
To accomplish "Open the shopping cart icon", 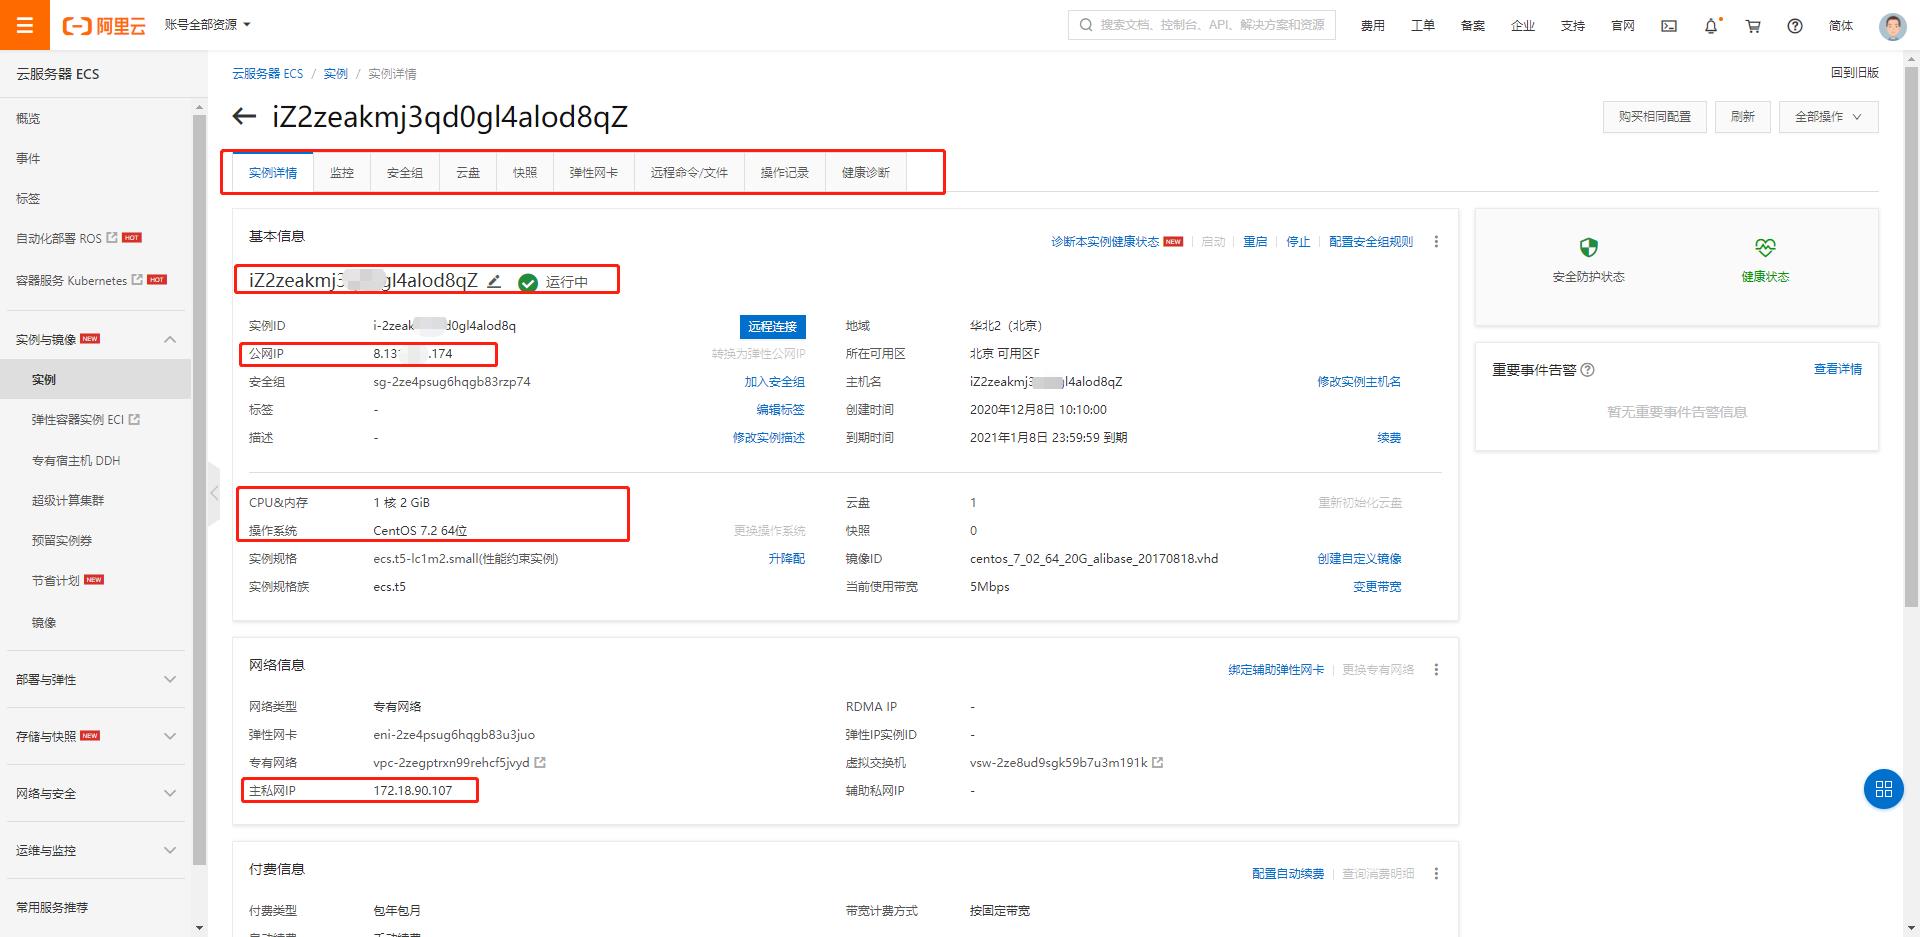I will click(x=1753, y=26).
